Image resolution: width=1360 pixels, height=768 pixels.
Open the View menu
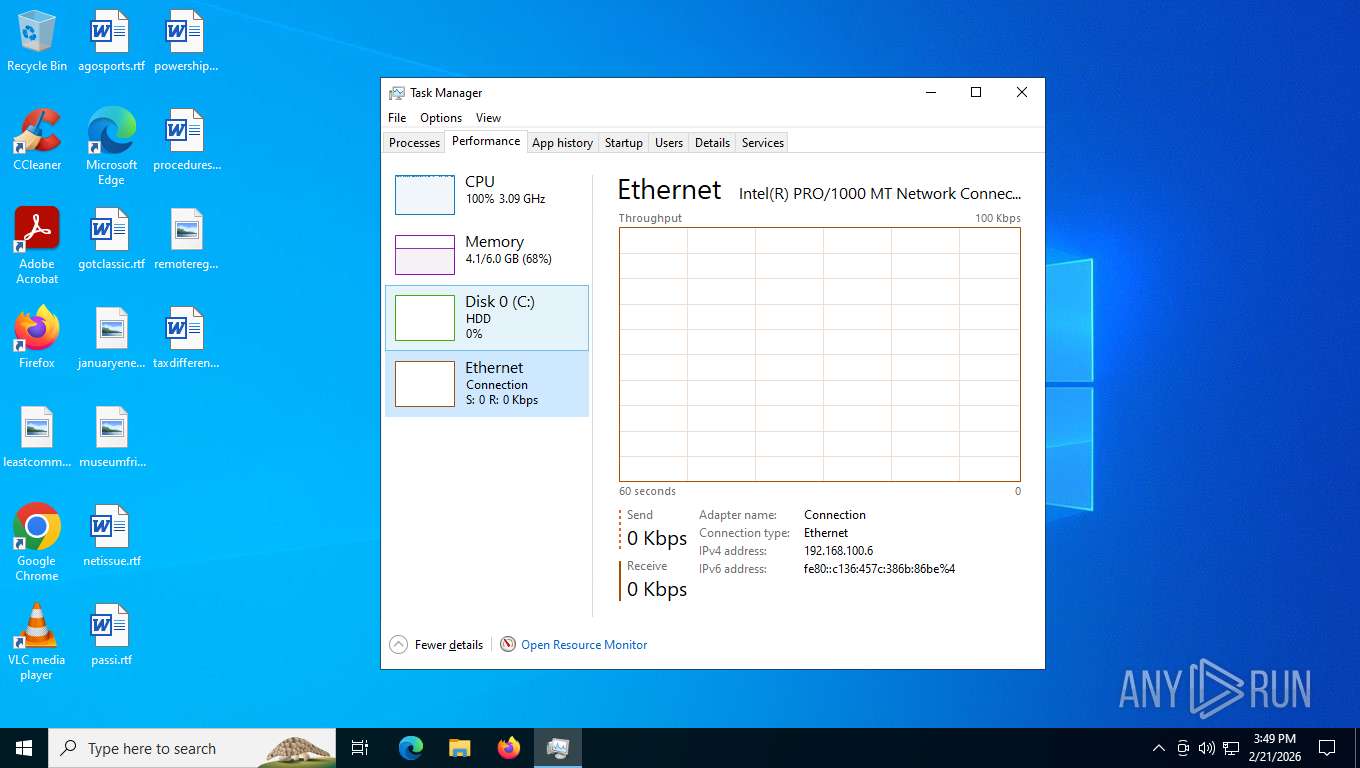coord(488,118)
